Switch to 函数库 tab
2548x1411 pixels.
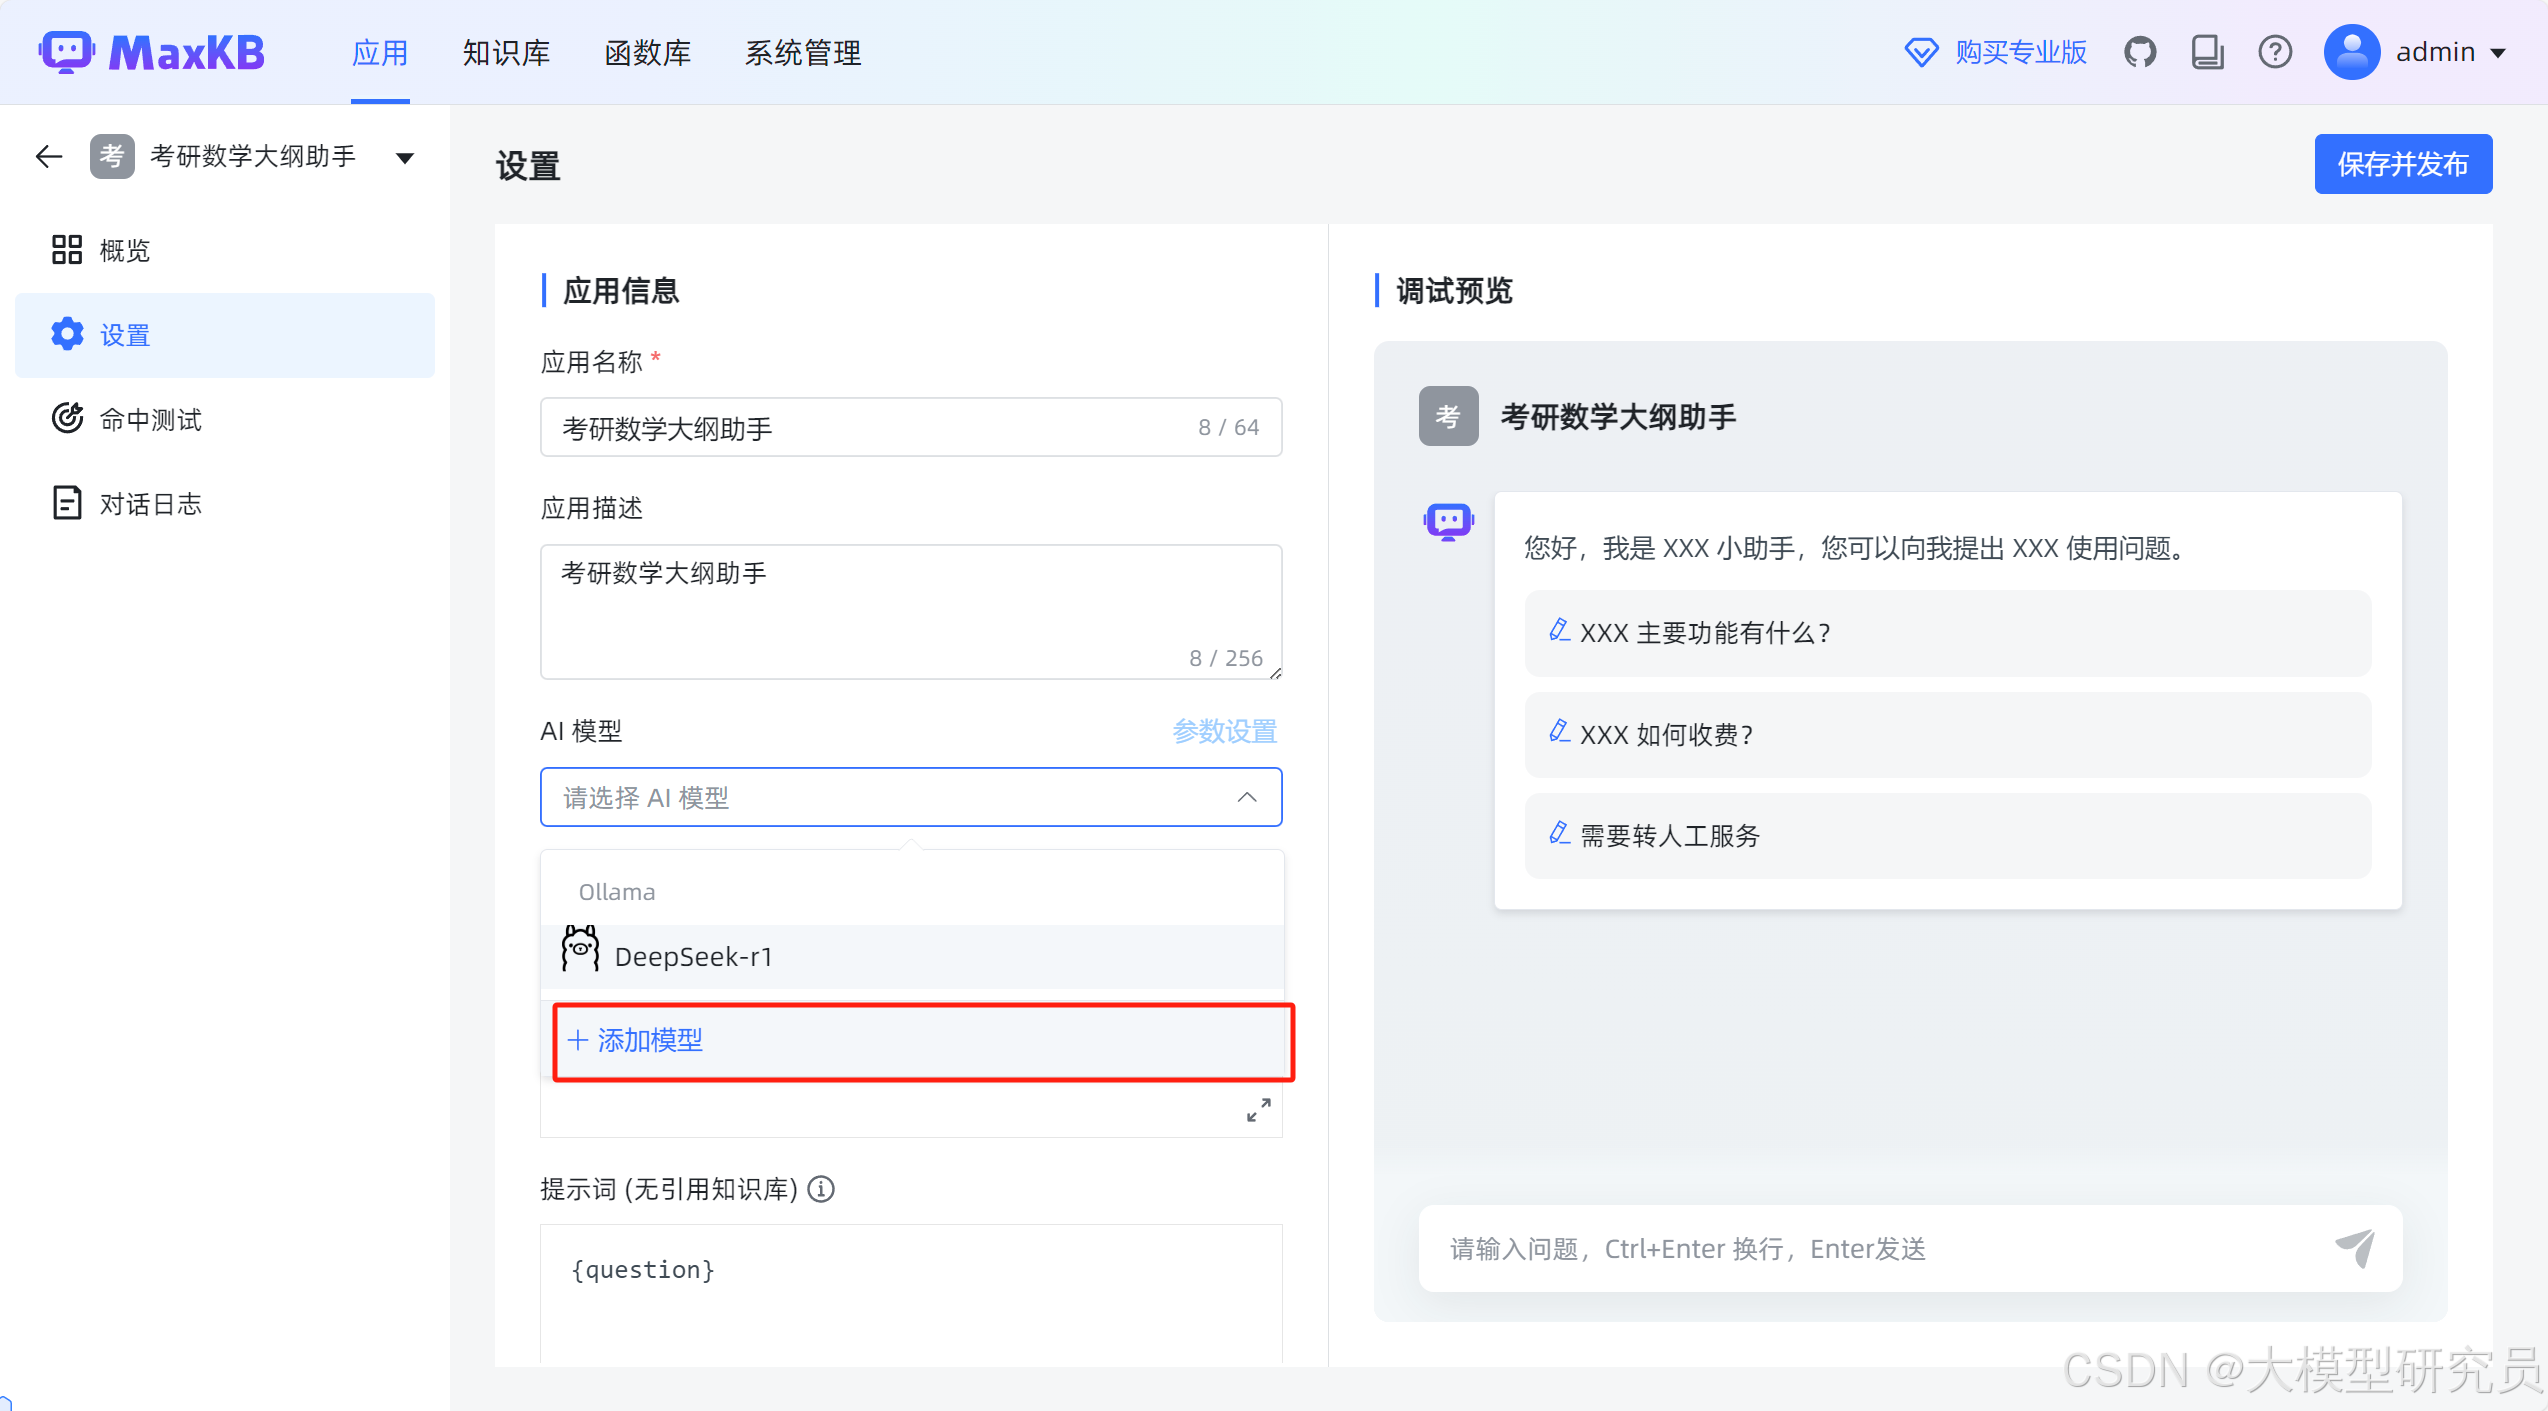click(x=647, y=53)
